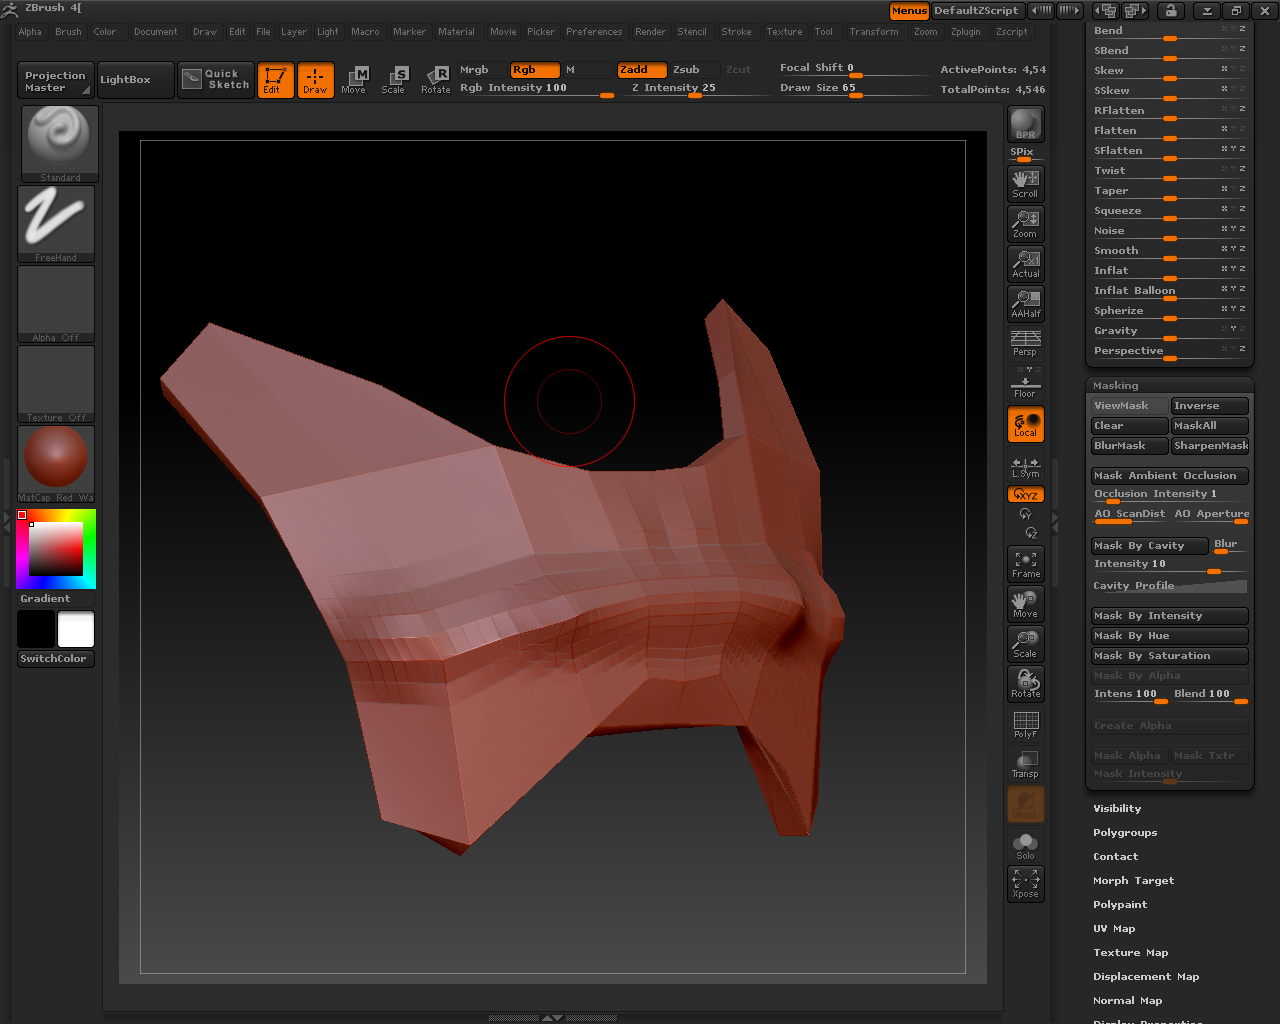
Task: Select the Zoom canvas tool
Action: (1025, 223)
